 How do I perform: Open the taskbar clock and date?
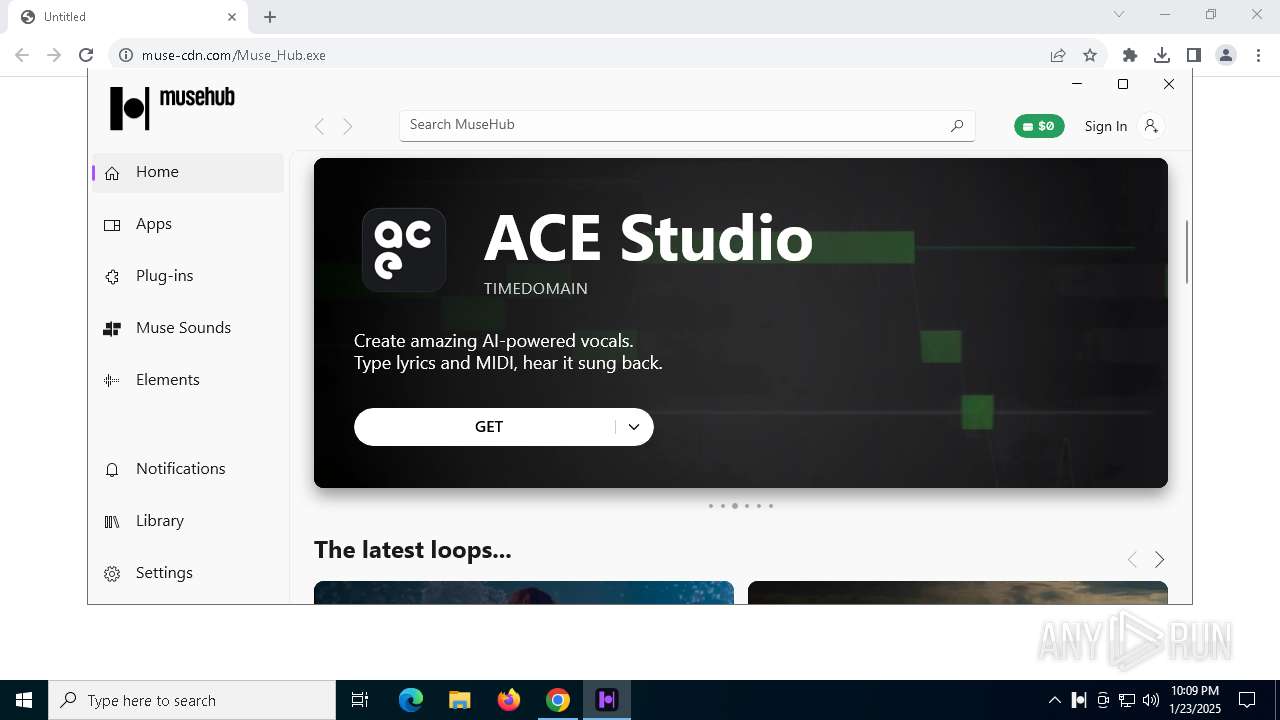click(x=1196, y=700)
